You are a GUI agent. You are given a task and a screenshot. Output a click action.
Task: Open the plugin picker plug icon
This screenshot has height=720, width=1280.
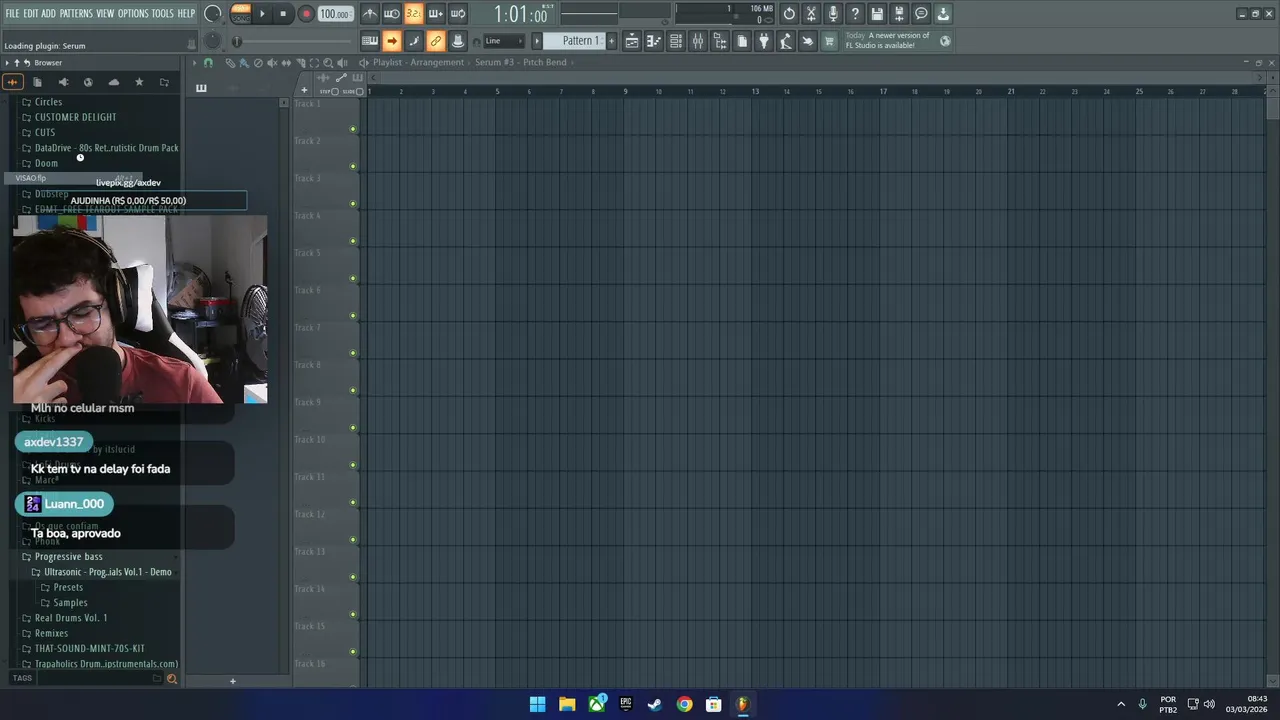[x=764, y=41]
